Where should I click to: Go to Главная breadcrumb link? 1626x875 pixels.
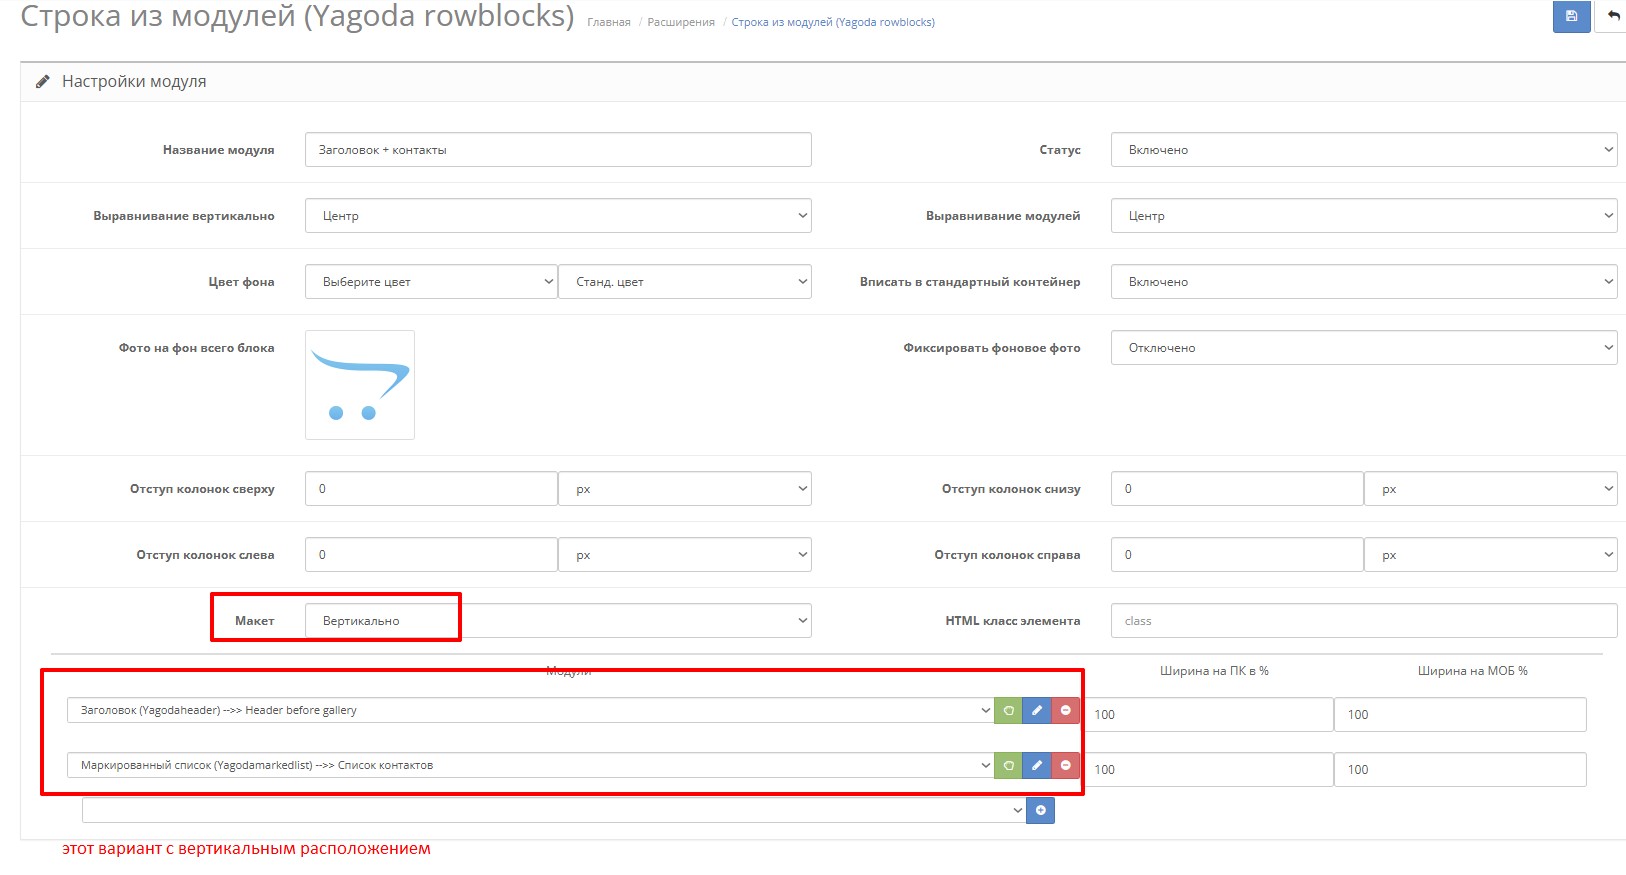(608, 22)
